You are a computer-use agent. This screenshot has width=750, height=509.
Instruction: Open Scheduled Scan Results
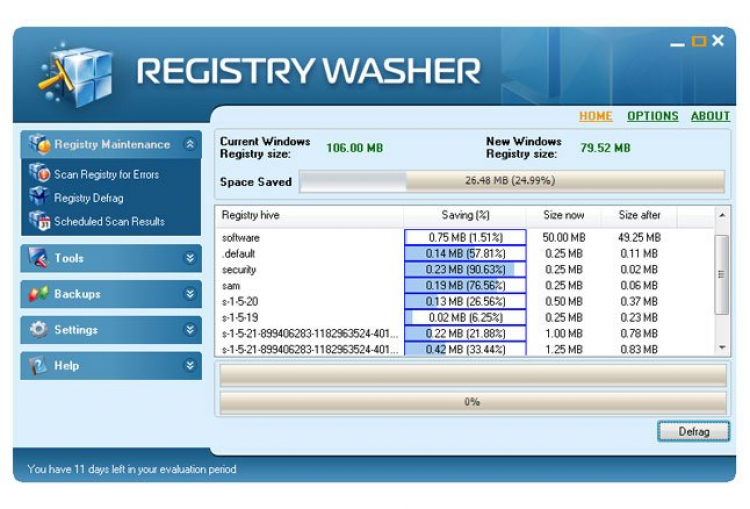tap(109, 221)
